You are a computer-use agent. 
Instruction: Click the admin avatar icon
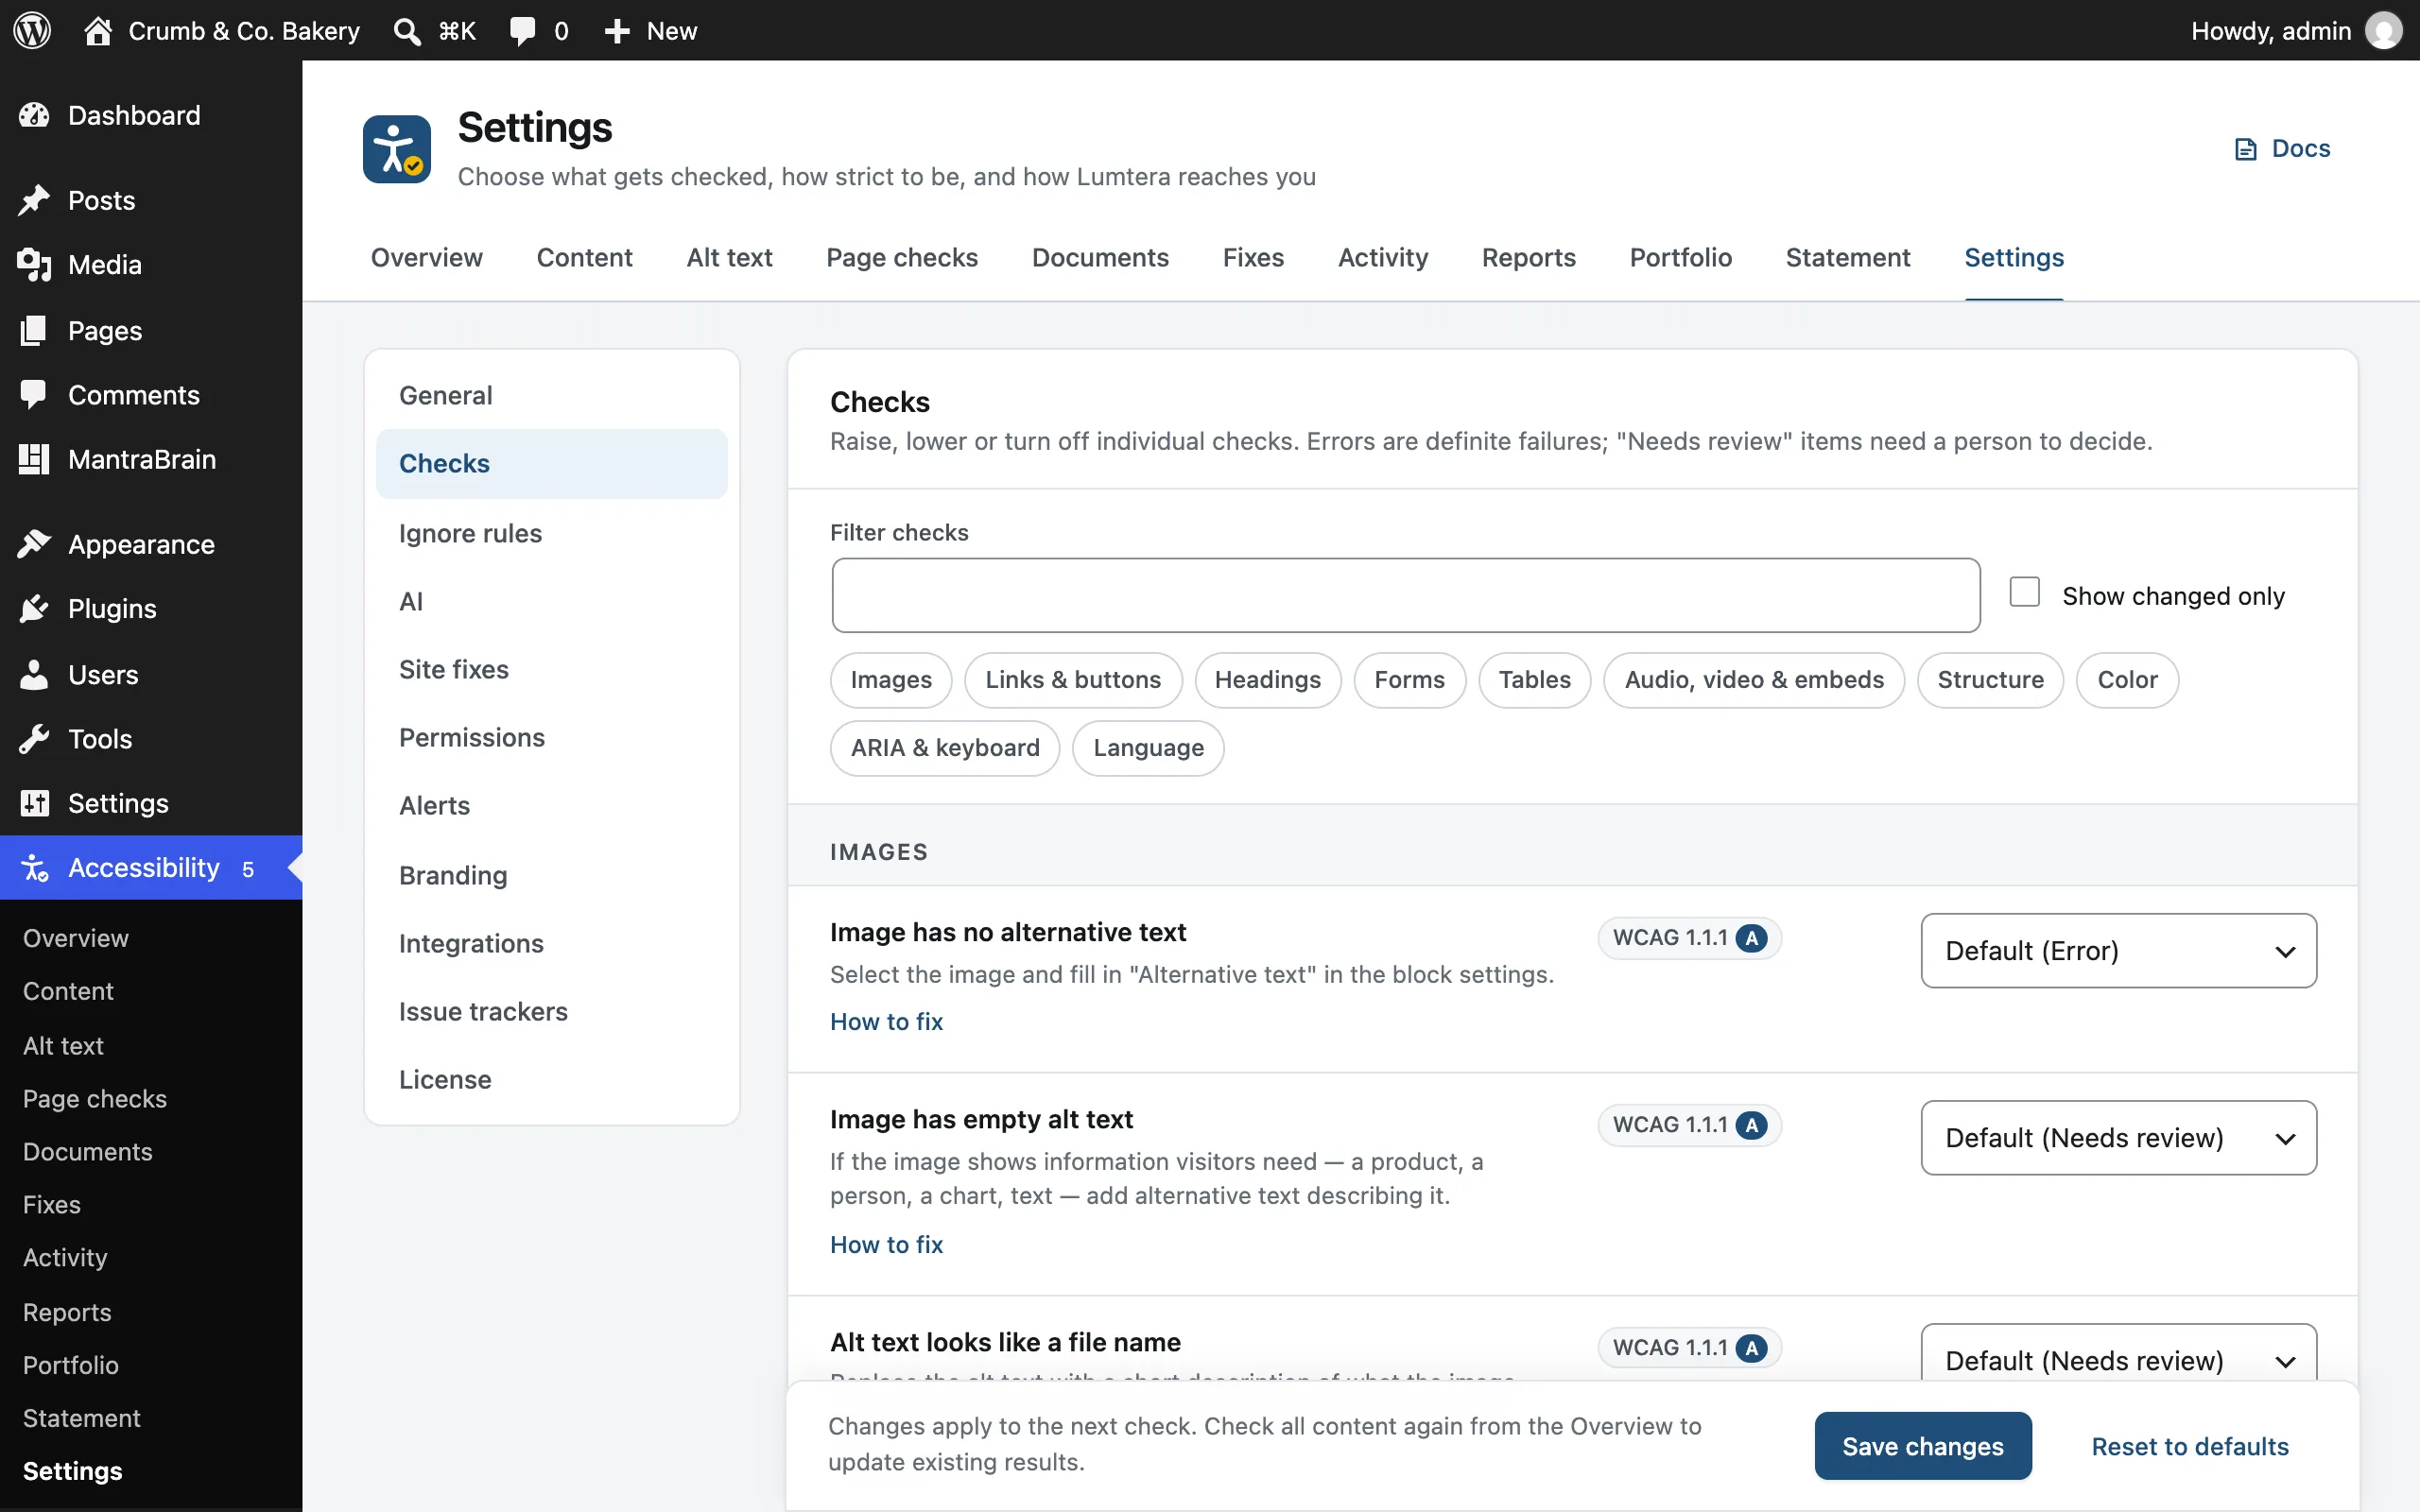[2383, 30]
